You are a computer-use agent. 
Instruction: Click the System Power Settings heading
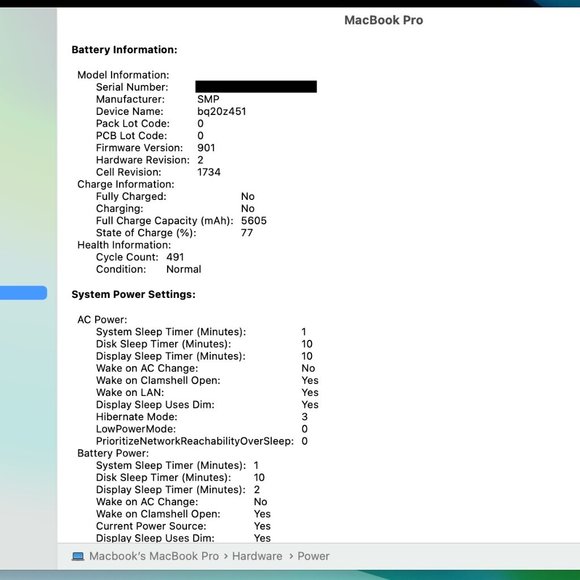(134, 294)
